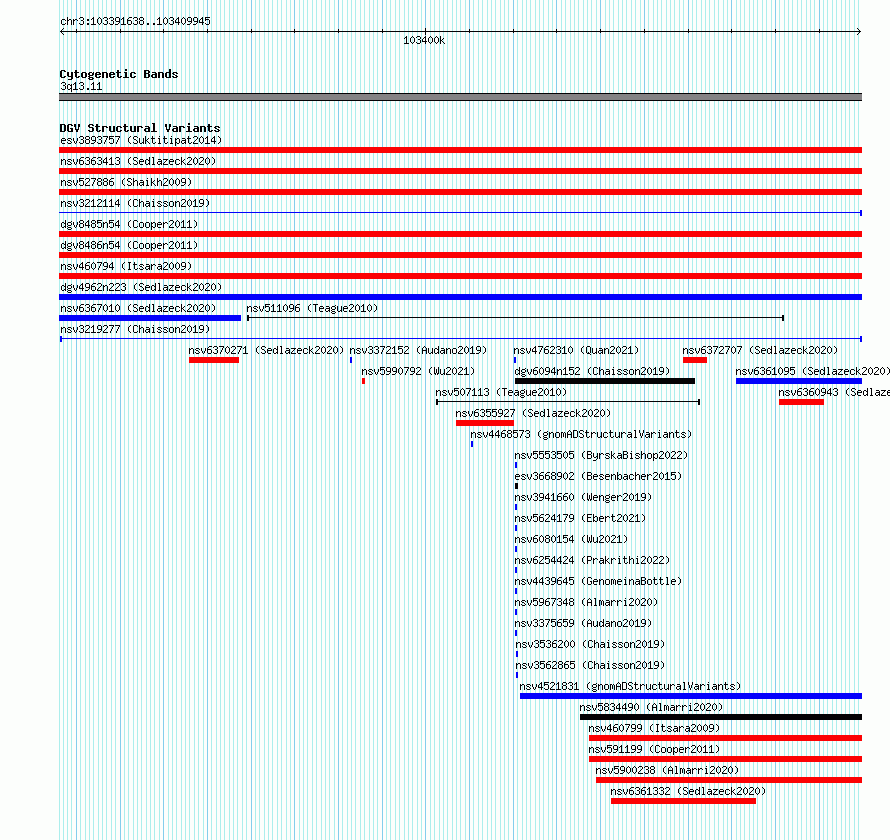Click nsv5900238 (Almarri2020) label
890x840 pixels.
(x=667, y=770)
